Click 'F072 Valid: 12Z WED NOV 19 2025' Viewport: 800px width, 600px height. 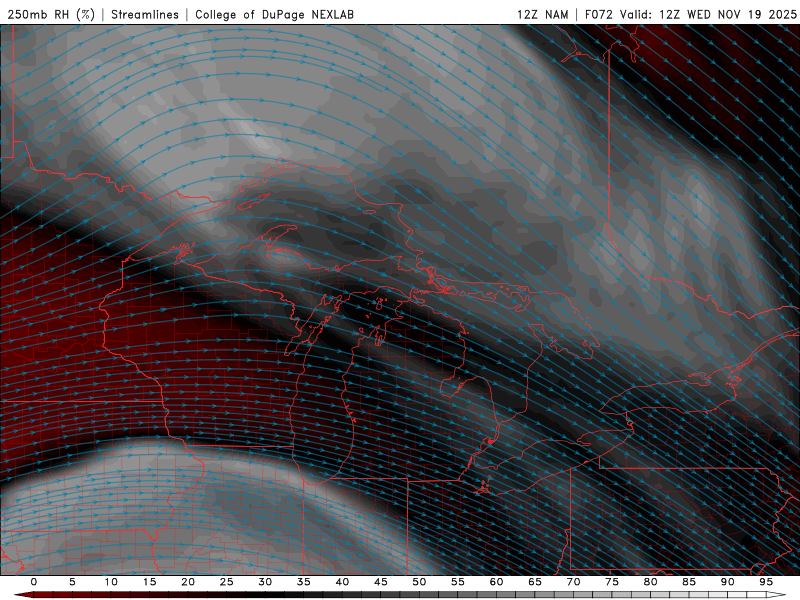690,15
